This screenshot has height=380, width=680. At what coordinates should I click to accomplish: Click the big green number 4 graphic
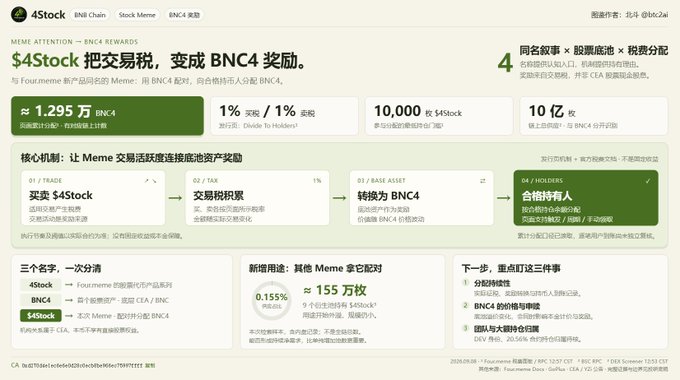click(x=505, y=63)
